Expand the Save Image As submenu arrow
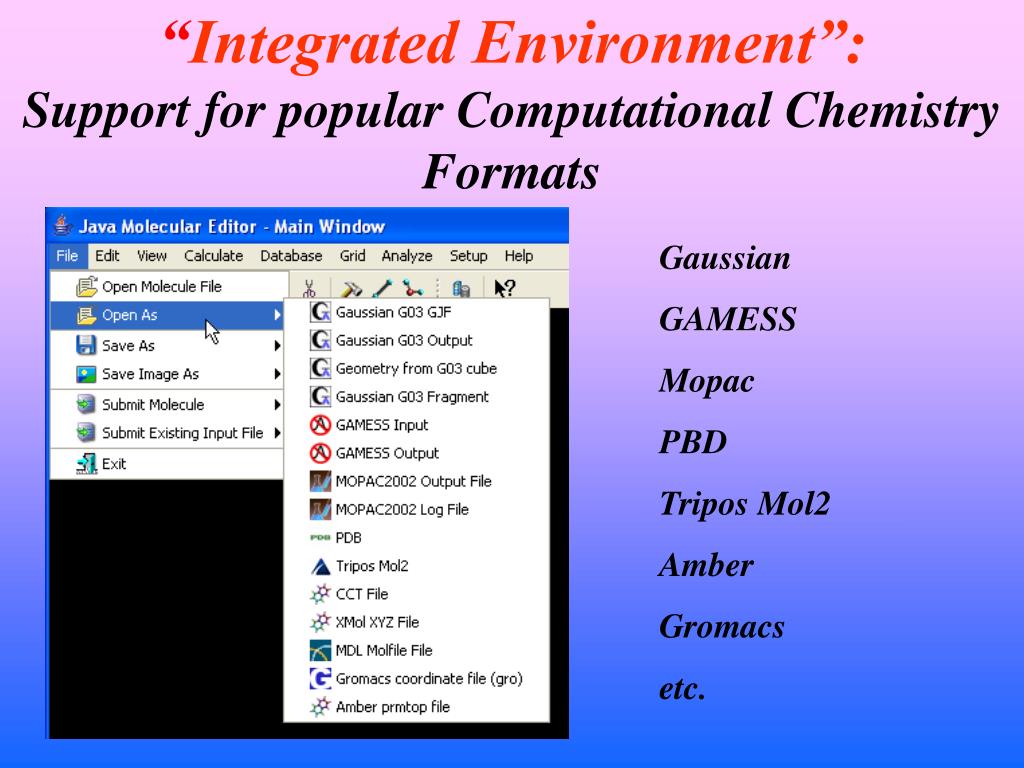 278,374
